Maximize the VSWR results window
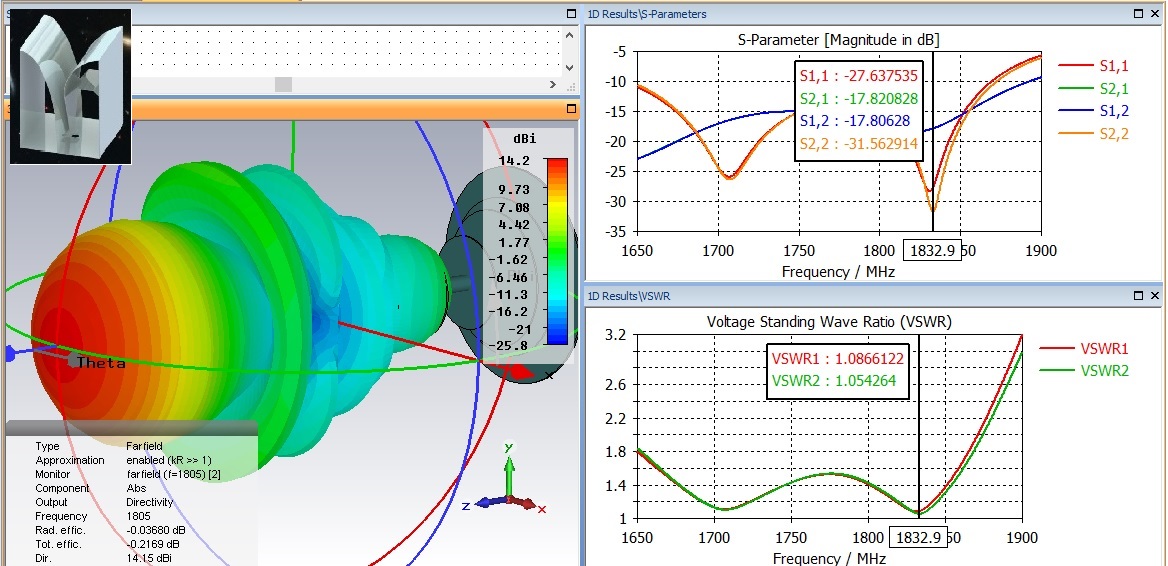1168x566 pixels. (1139, 296)
